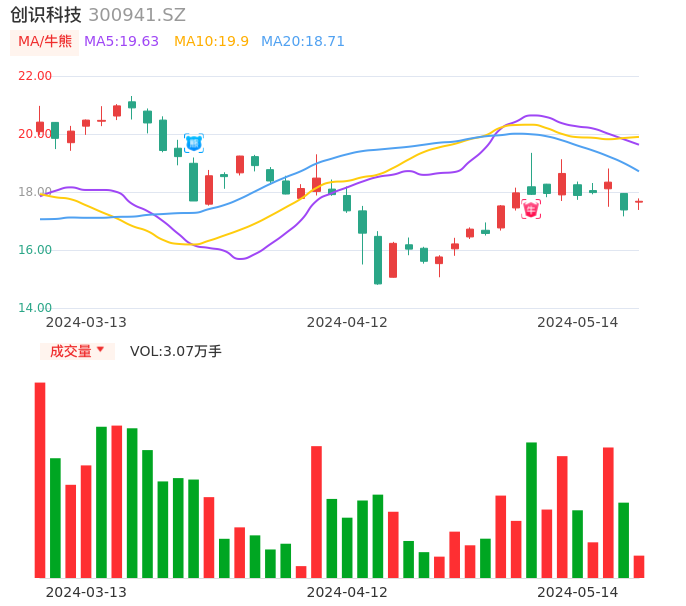Click the VOL:3.07万手 volume readout
Screen dimensions: 686x606
[x=176, y=351]
